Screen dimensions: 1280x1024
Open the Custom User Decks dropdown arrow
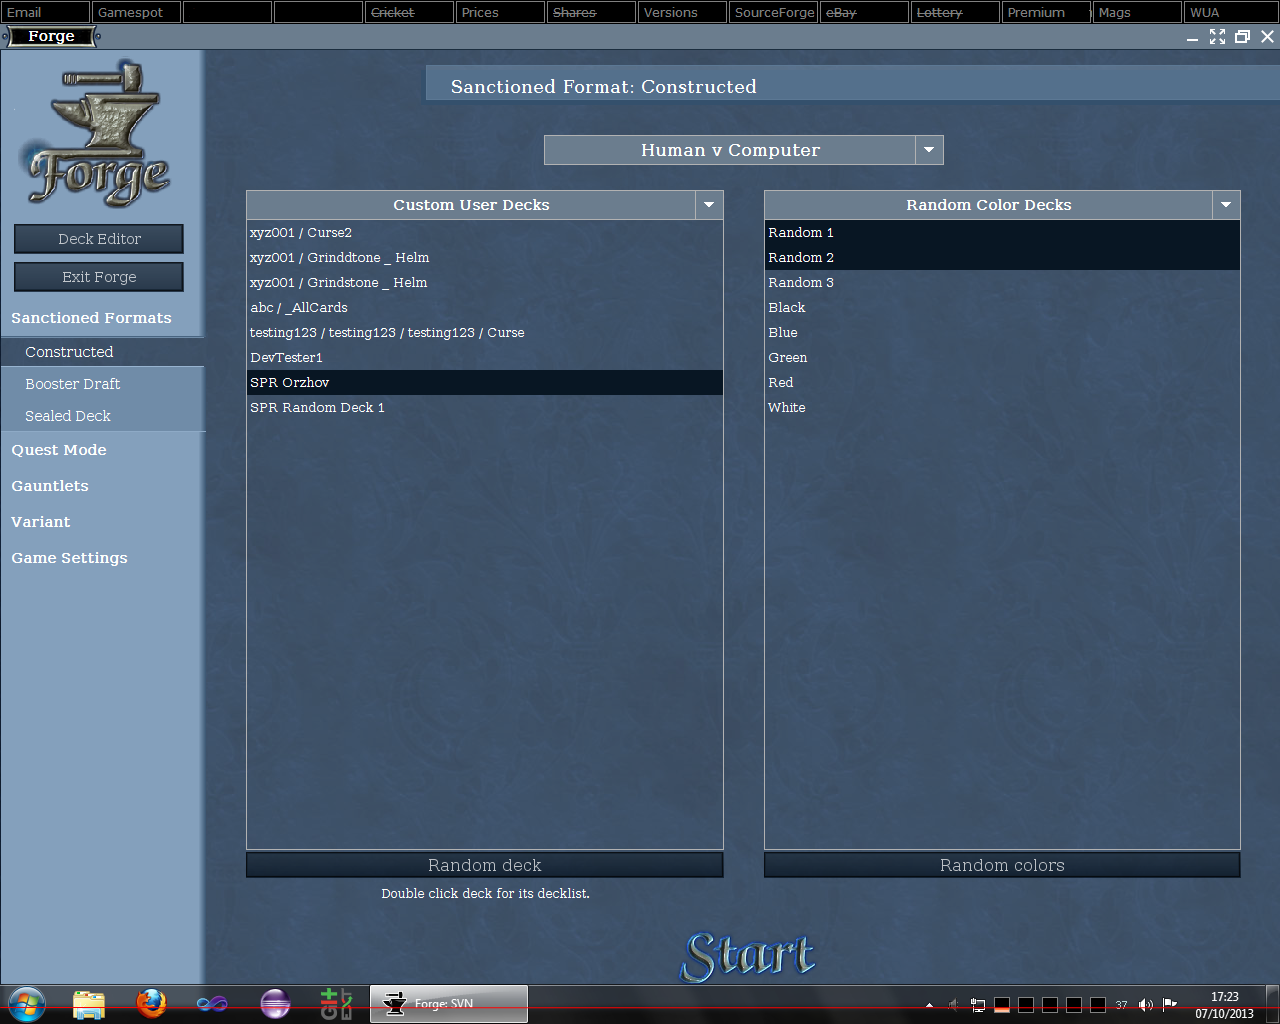click(709, 205)
